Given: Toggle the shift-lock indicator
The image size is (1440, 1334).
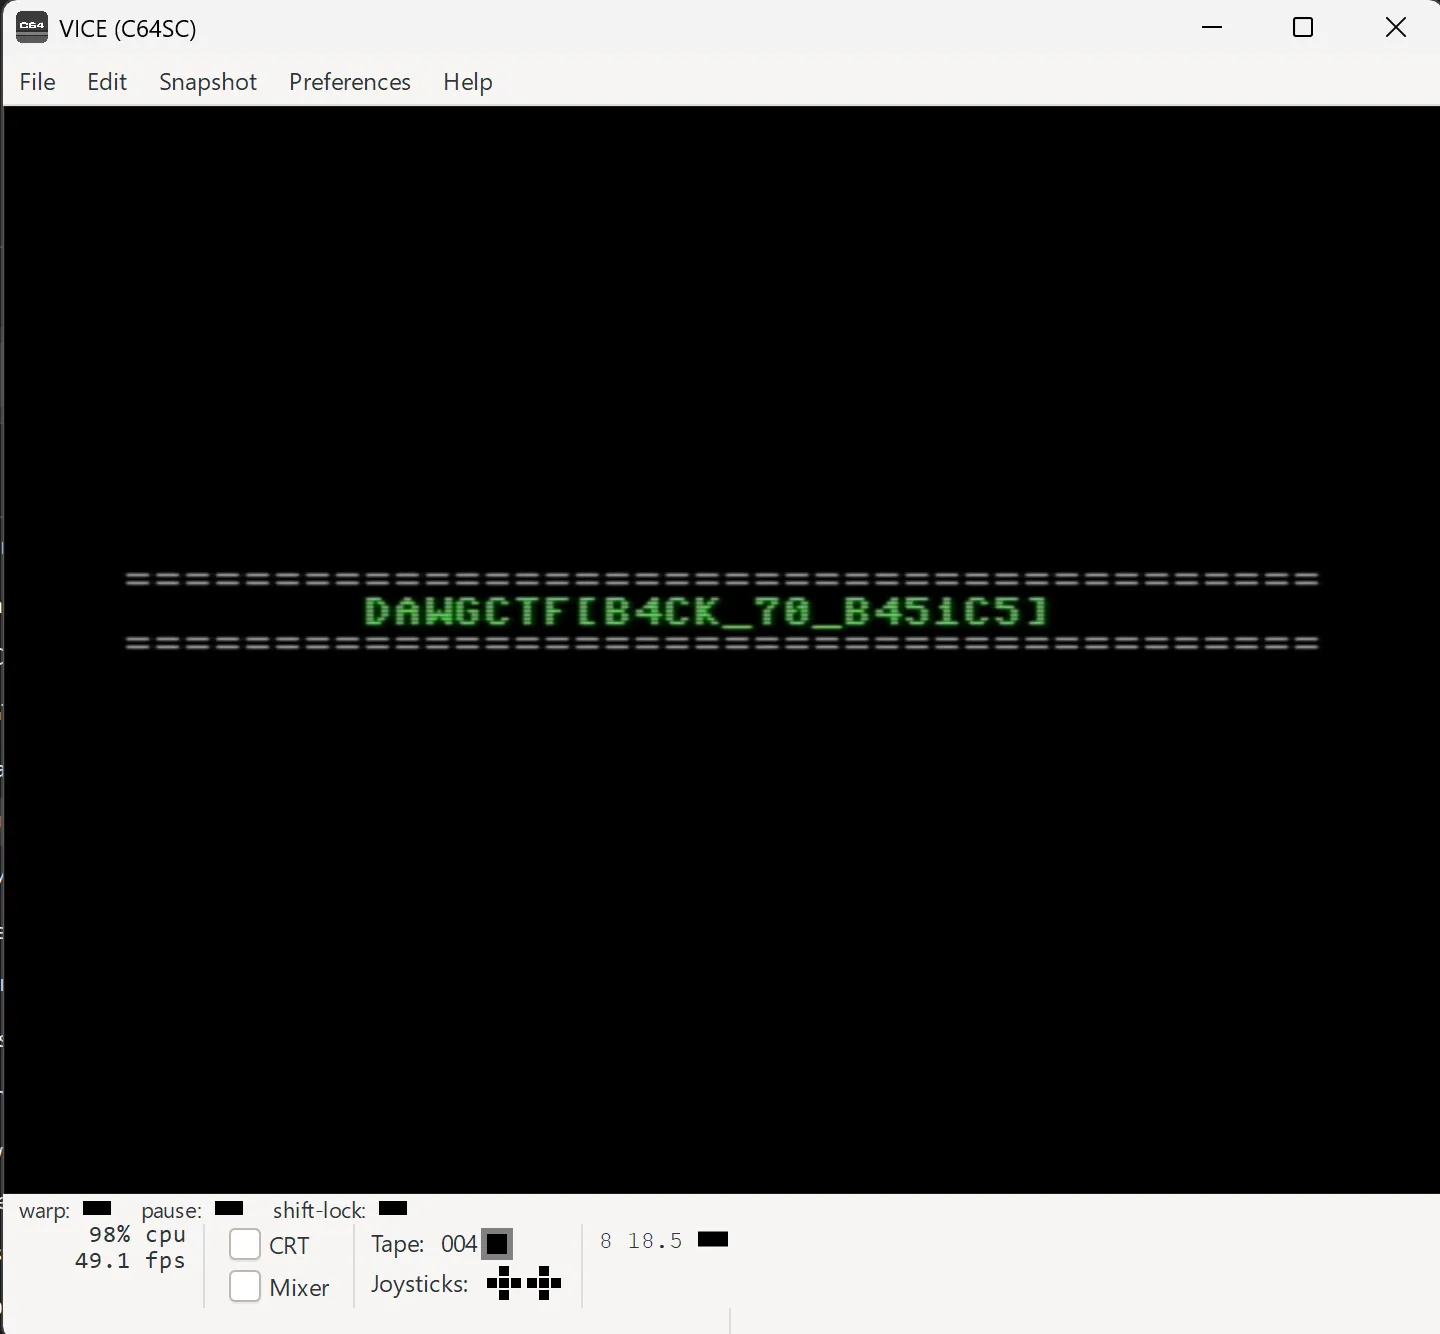Looking at the screenshot, I should [393, 1208].
